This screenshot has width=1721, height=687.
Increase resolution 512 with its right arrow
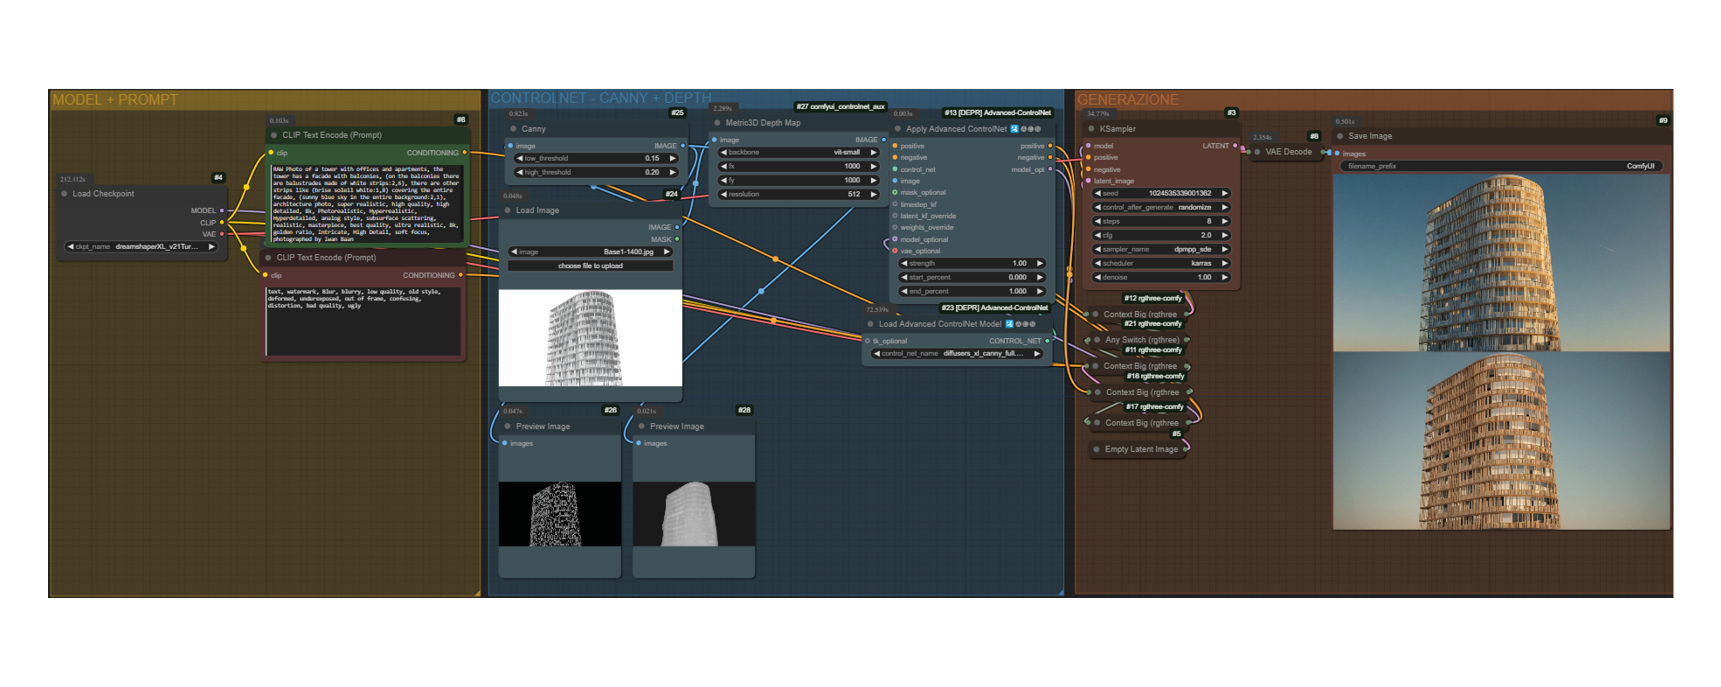[873, 194]
